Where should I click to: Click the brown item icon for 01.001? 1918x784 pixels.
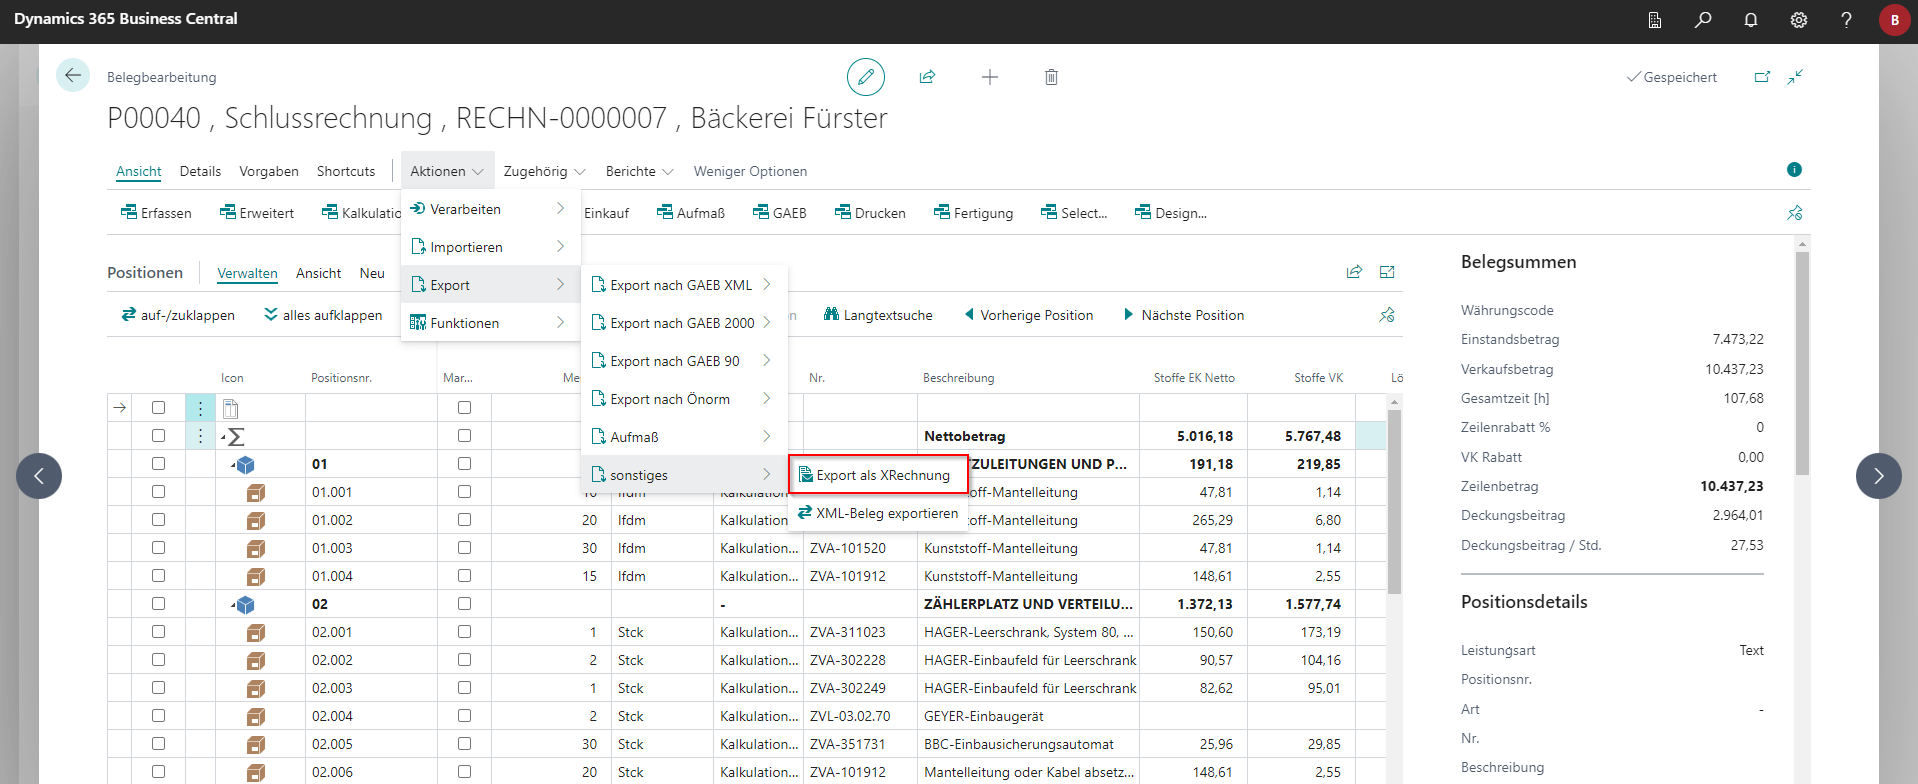tap(256, 492)
